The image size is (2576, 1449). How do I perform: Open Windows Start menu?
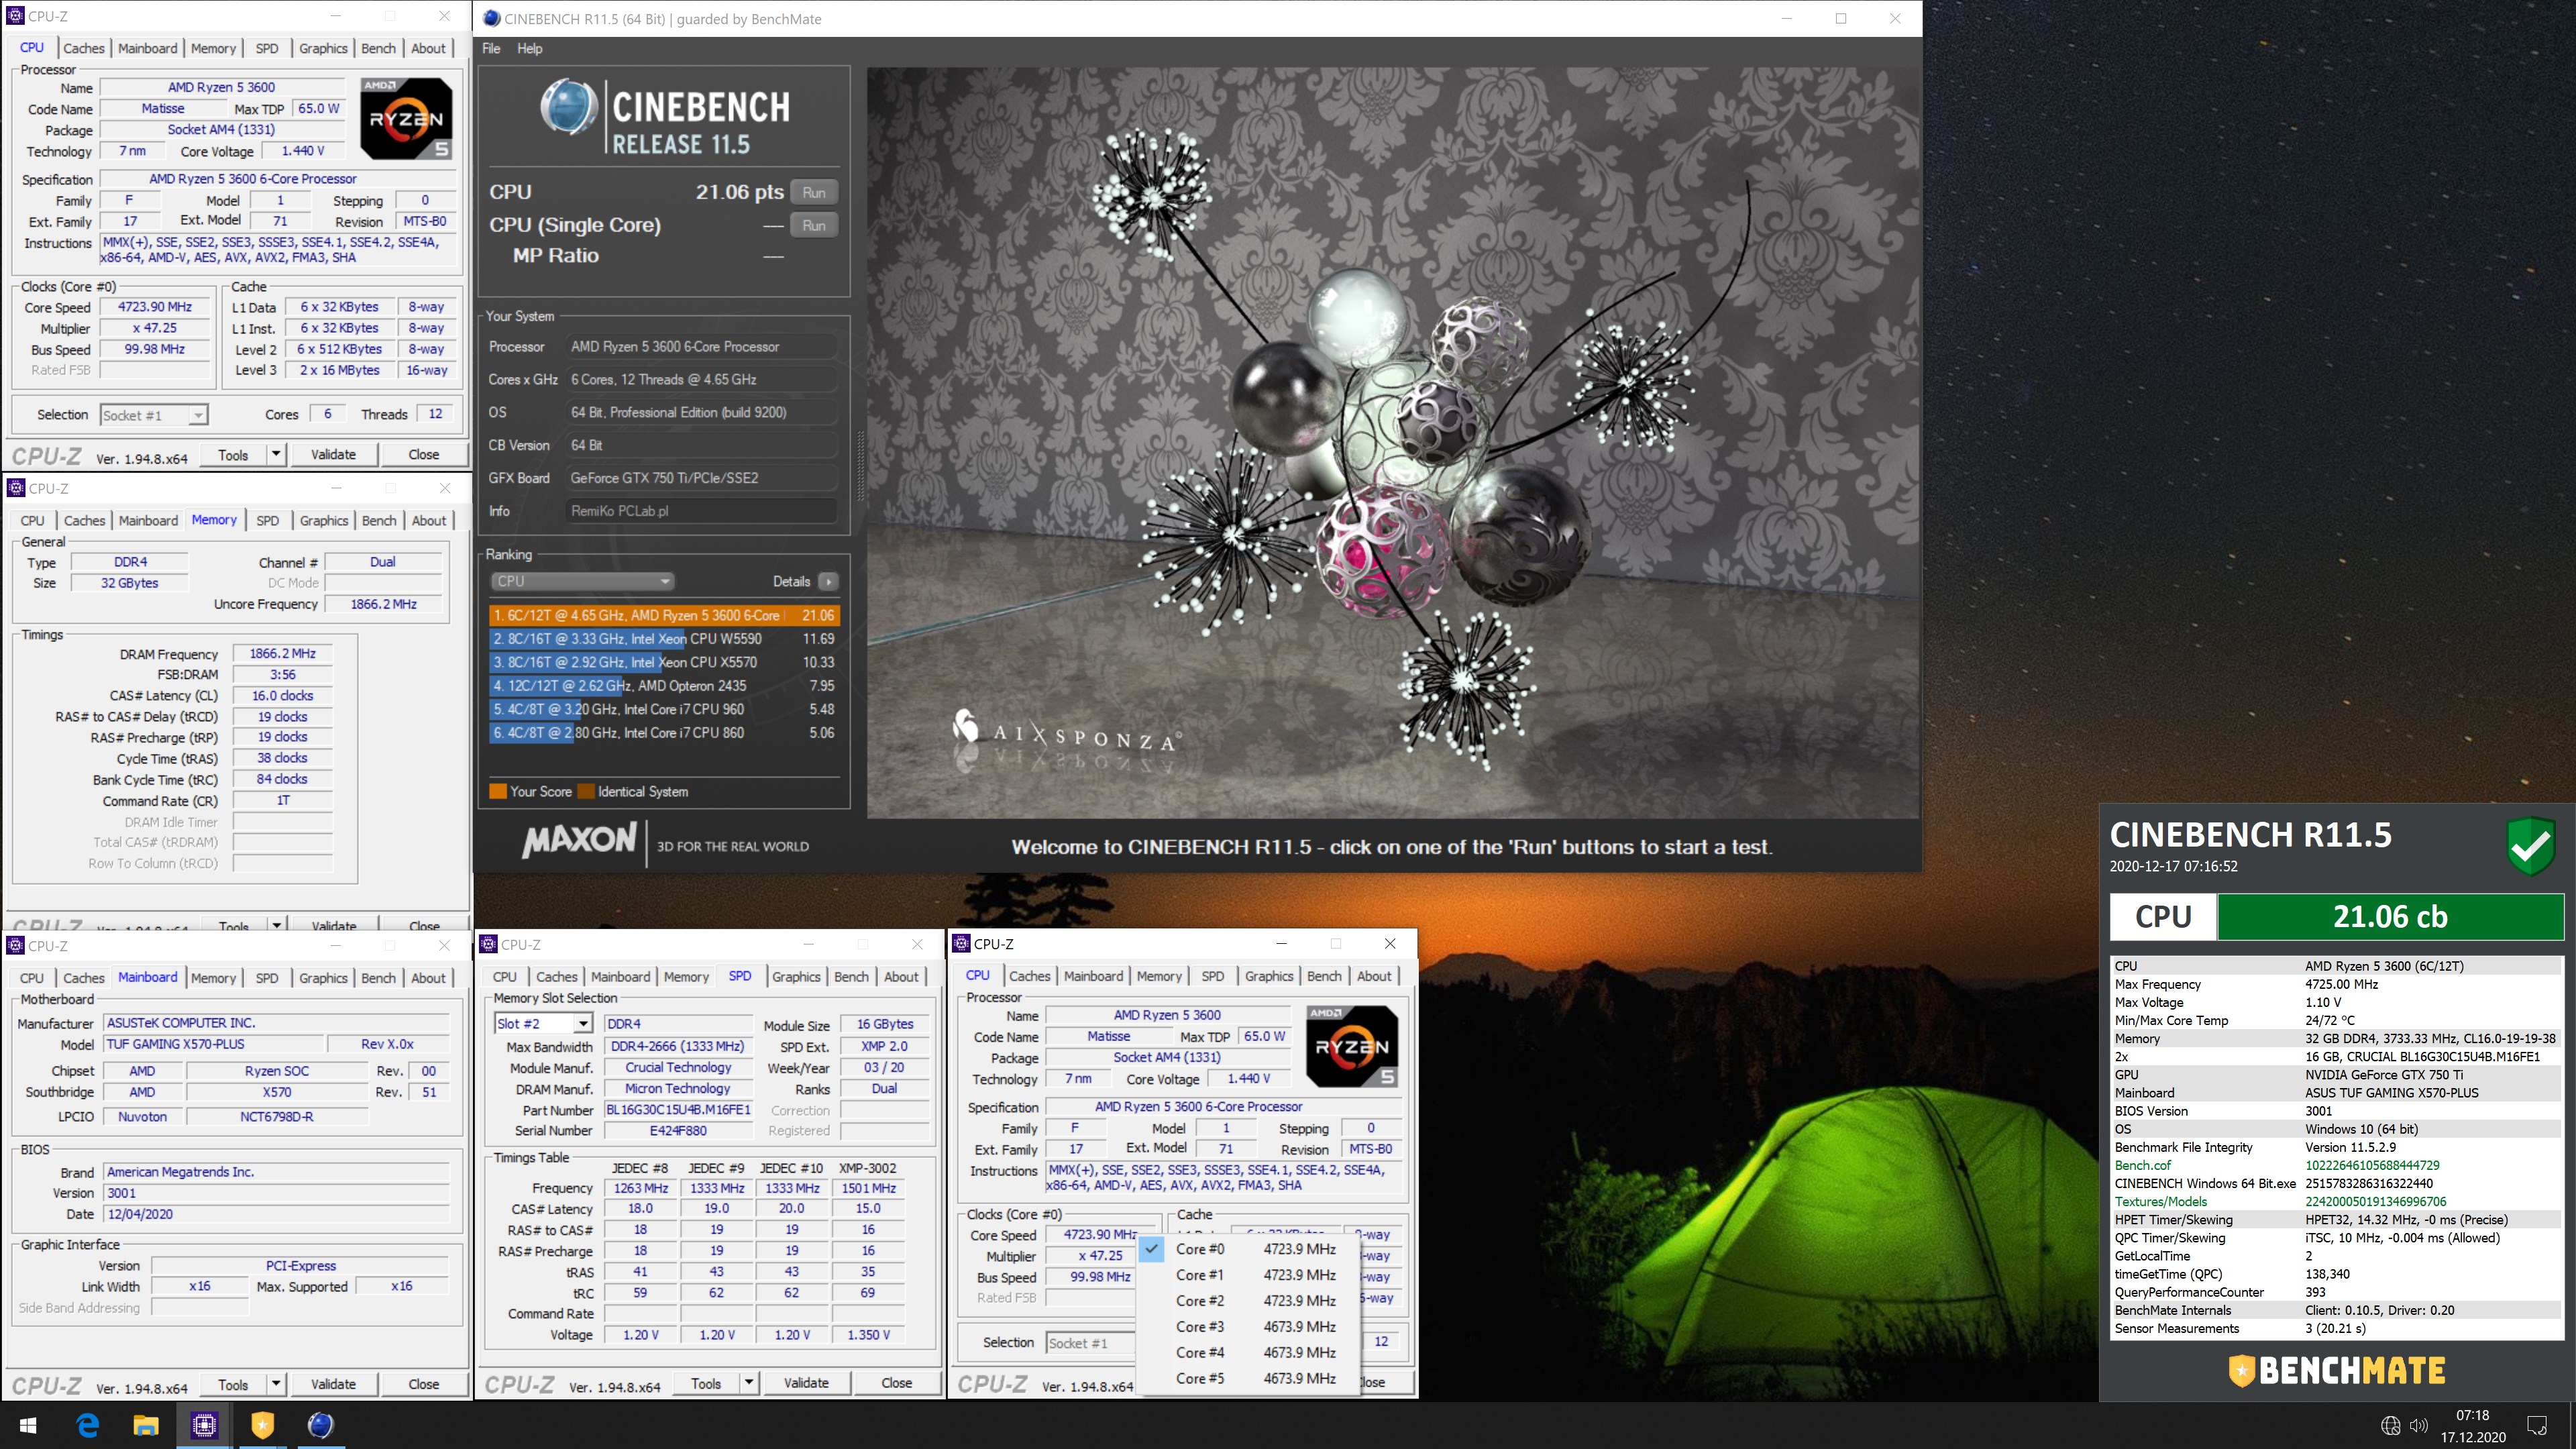[28, 1425]
